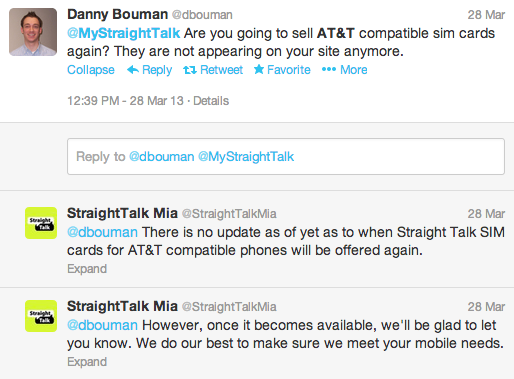
Task: Click the 12:39 PM - 28 Mar 13 timestamp
Action: tap(125, 101)
